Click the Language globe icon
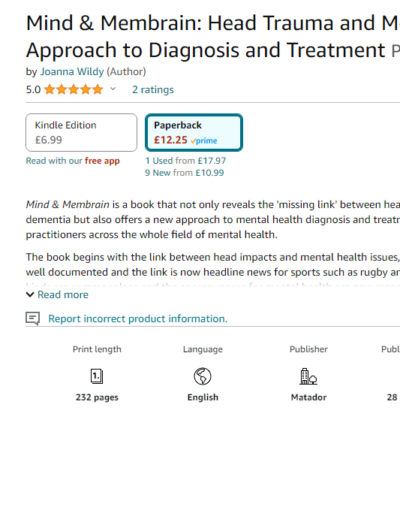Viewport: 400px width, 516px height. coord(203,376)
